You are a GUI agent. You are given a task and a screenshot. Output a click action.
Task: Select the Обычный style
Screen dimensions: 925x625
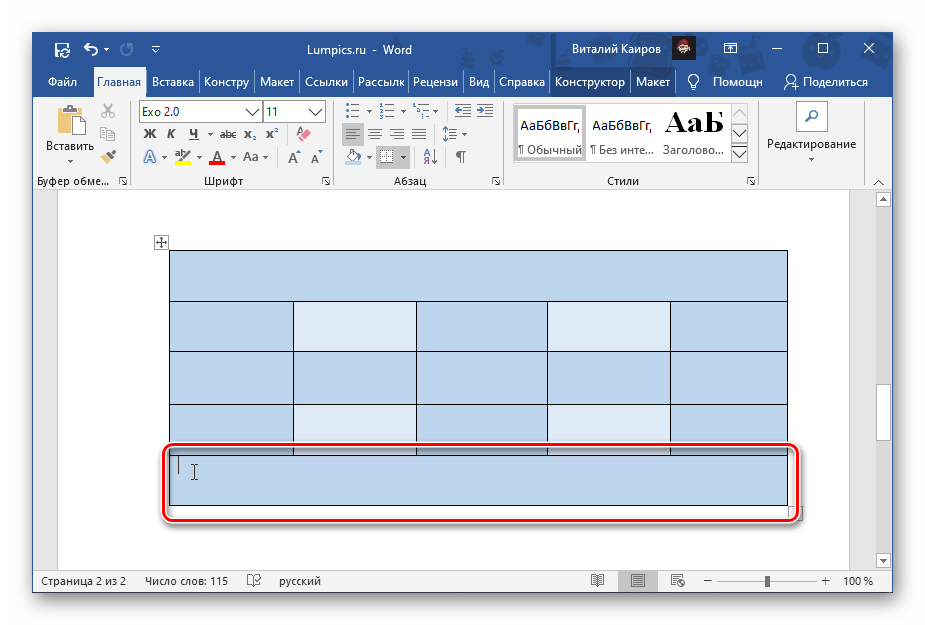coord(550,133)
